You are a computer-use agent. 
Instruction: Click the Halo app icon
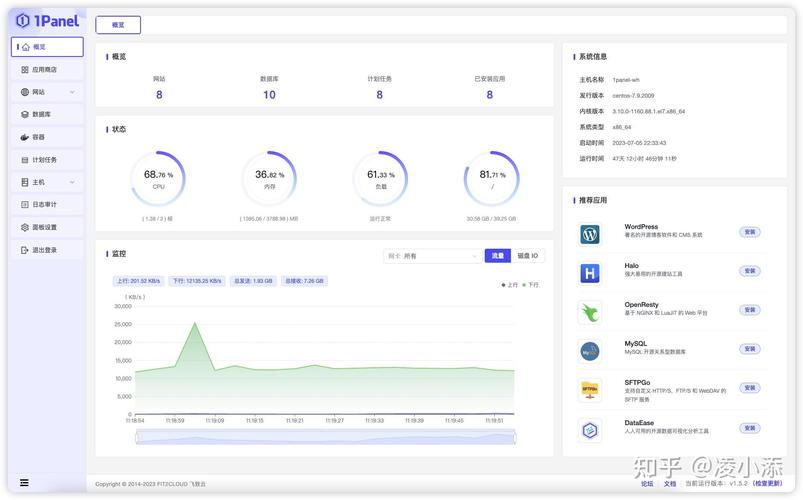click(x=589, y=274)
